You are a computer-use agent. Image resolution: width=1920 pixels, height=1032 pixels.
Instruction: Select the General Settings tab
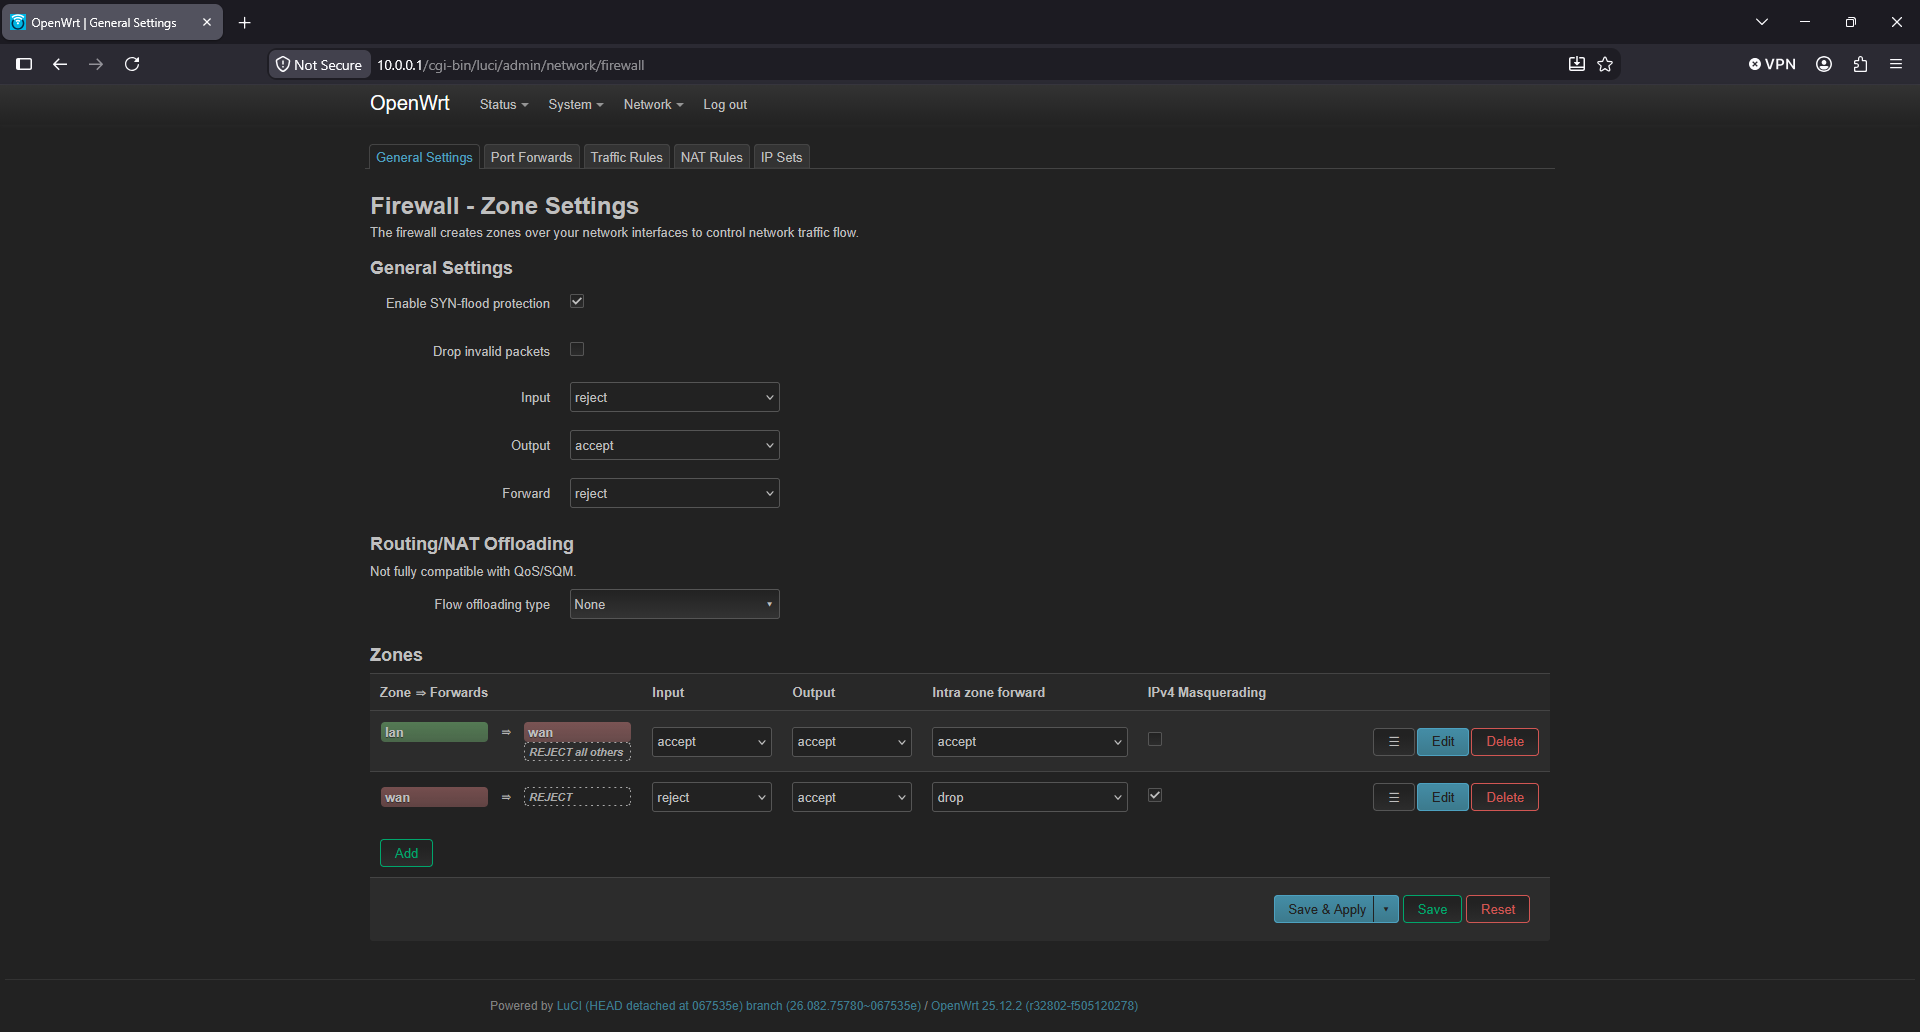pyautogui.click(x=424, y=157)
